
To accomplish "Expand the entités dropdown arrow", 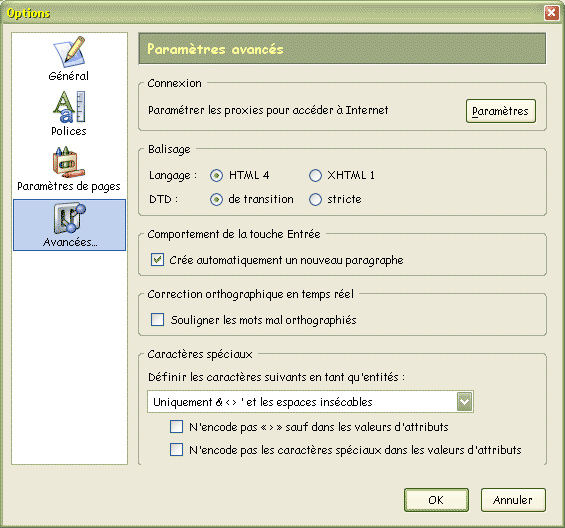I will 464,401.
